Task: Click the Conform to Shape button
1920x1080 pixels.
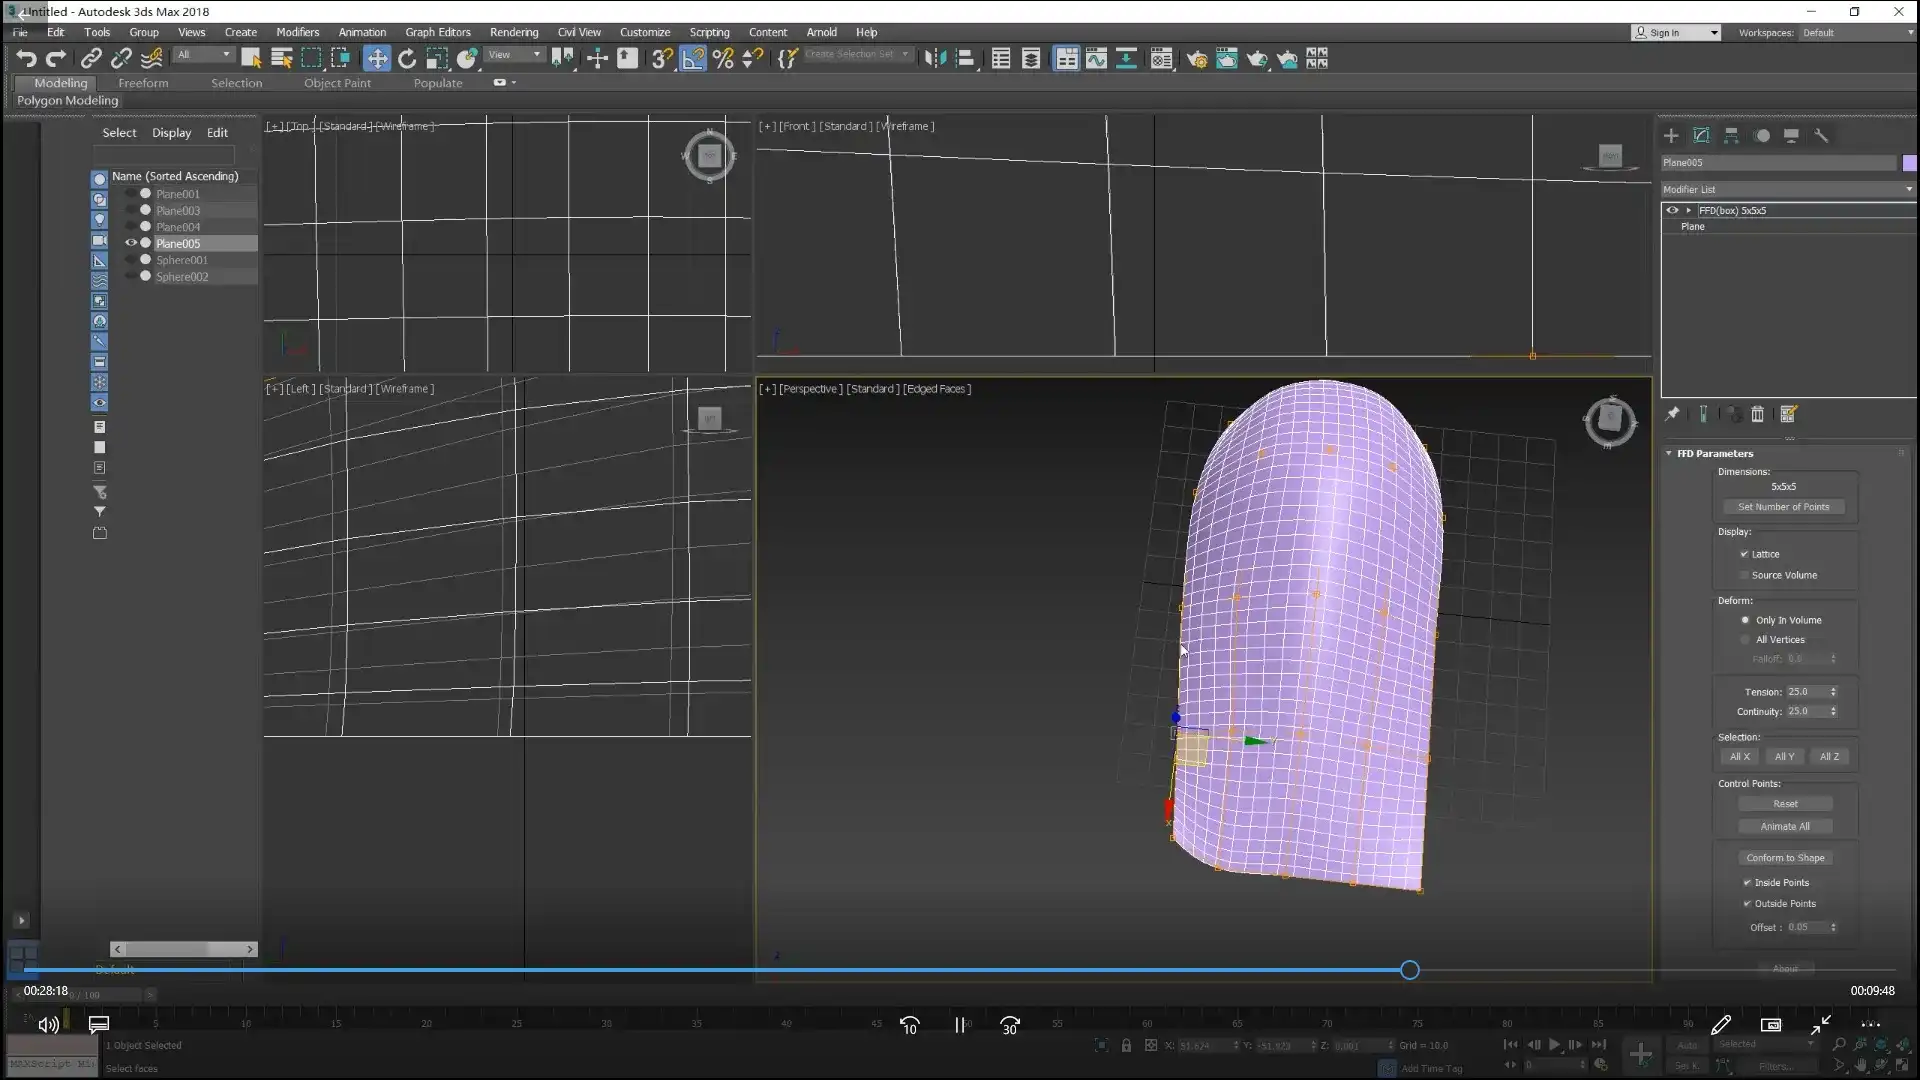Action: tap(1785, 858)
